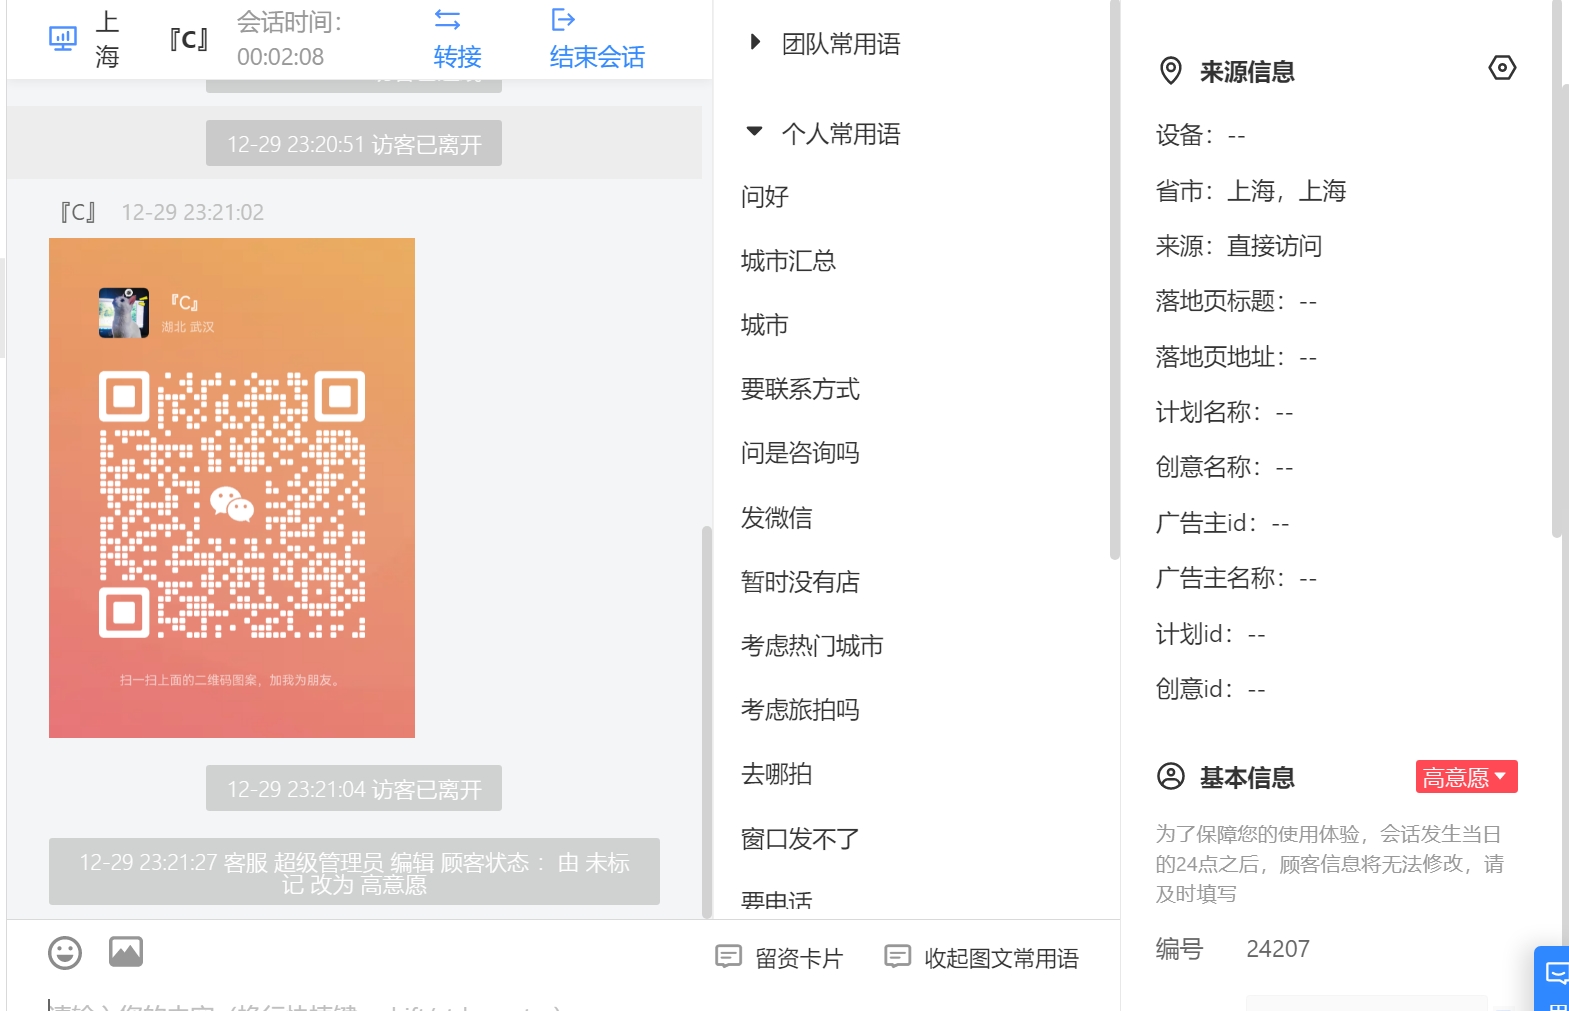
Task: Click the 落地页标题 row
Action: click(1236, 301)
